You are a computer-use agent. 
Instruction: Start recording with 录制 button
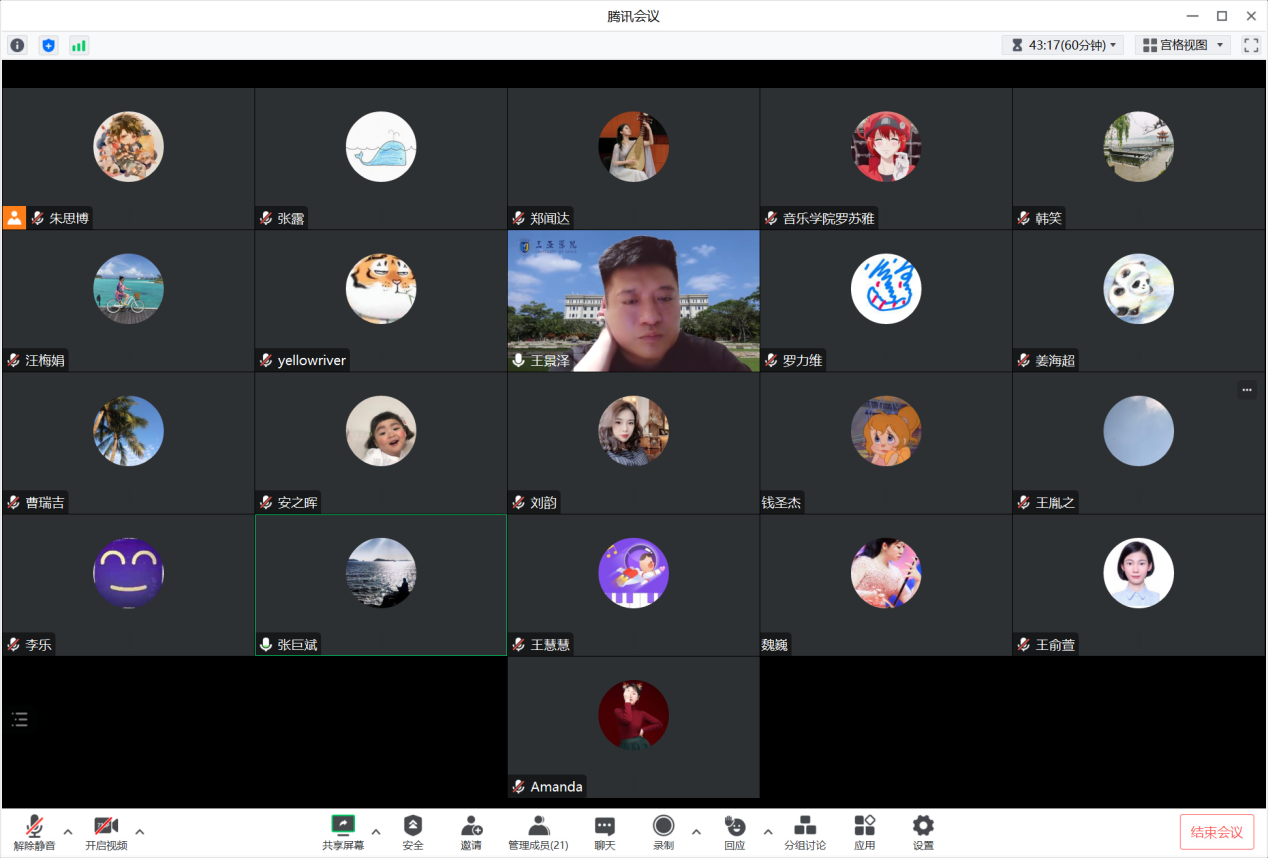(x=663, y=831)
